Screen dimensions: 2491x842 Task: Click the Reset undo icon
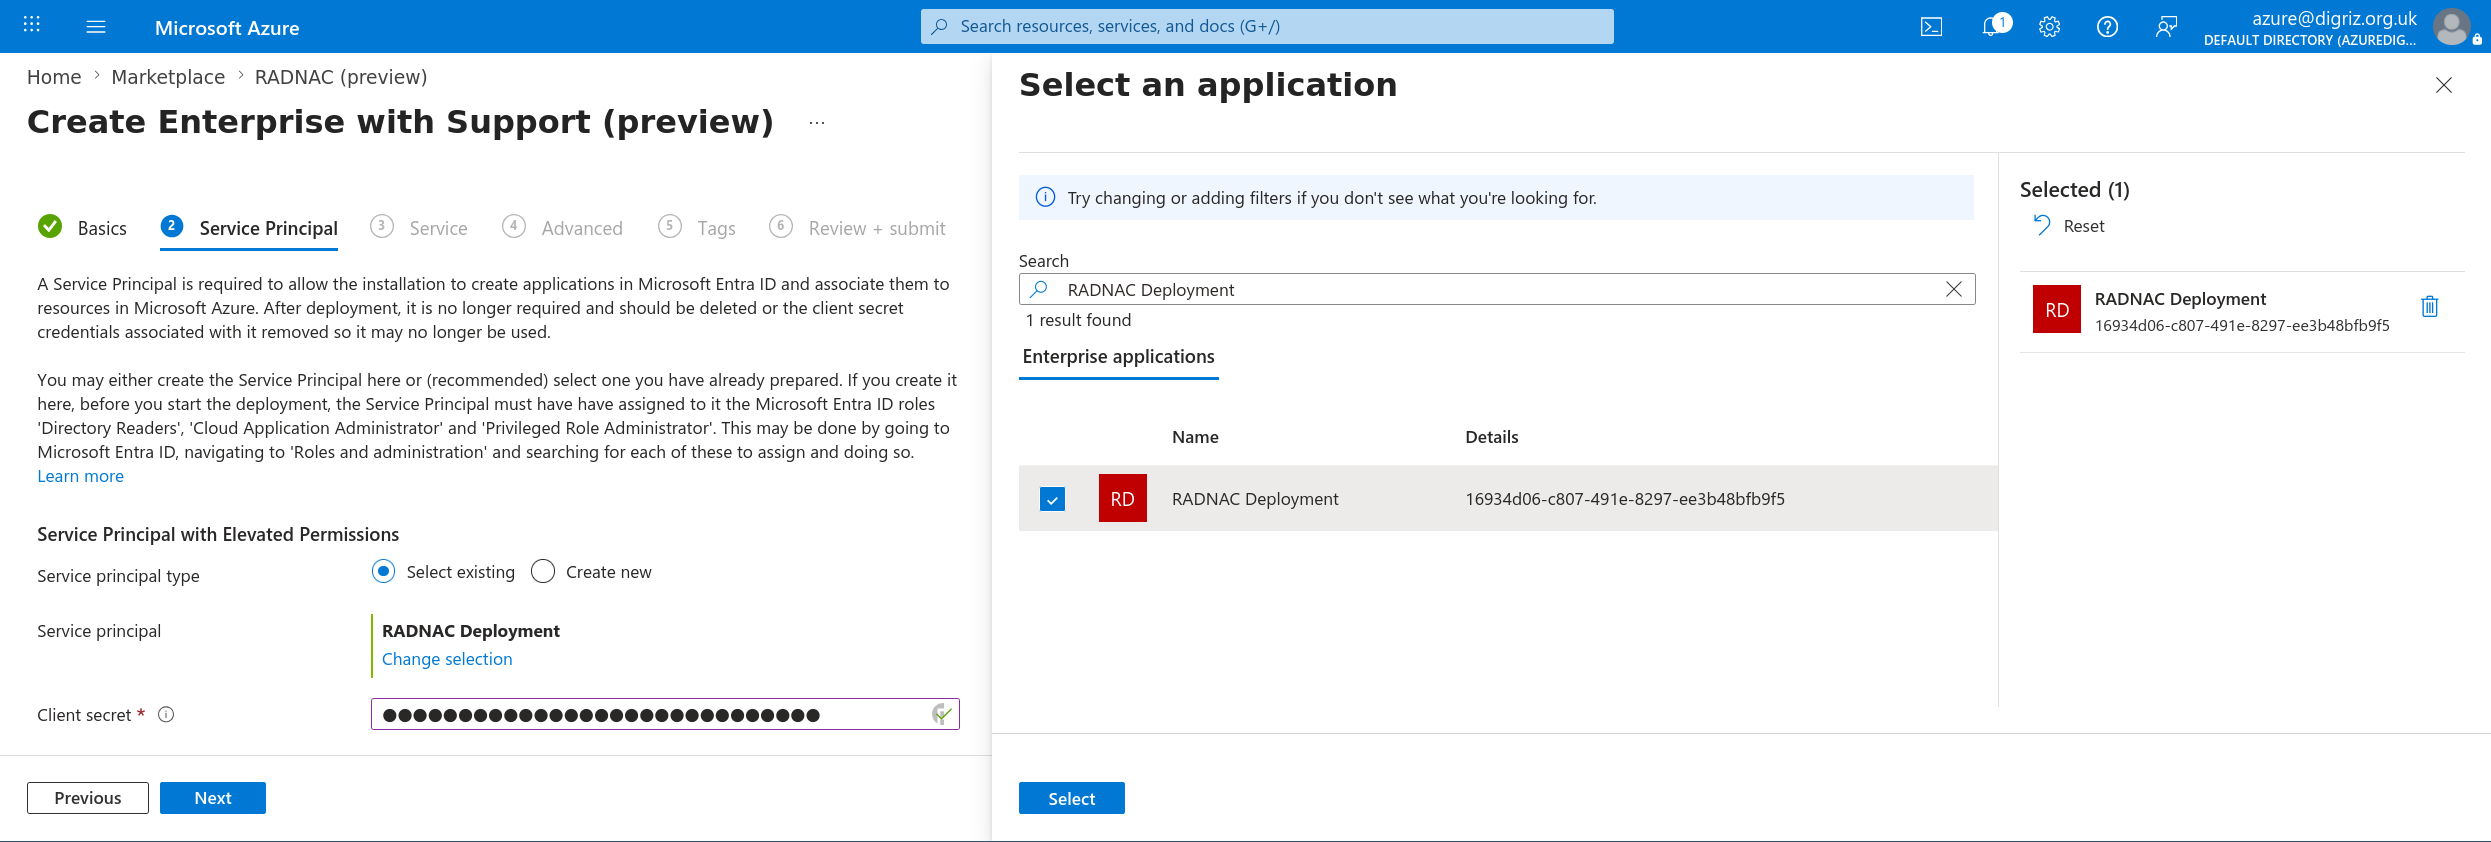[x=2041, y=226]
